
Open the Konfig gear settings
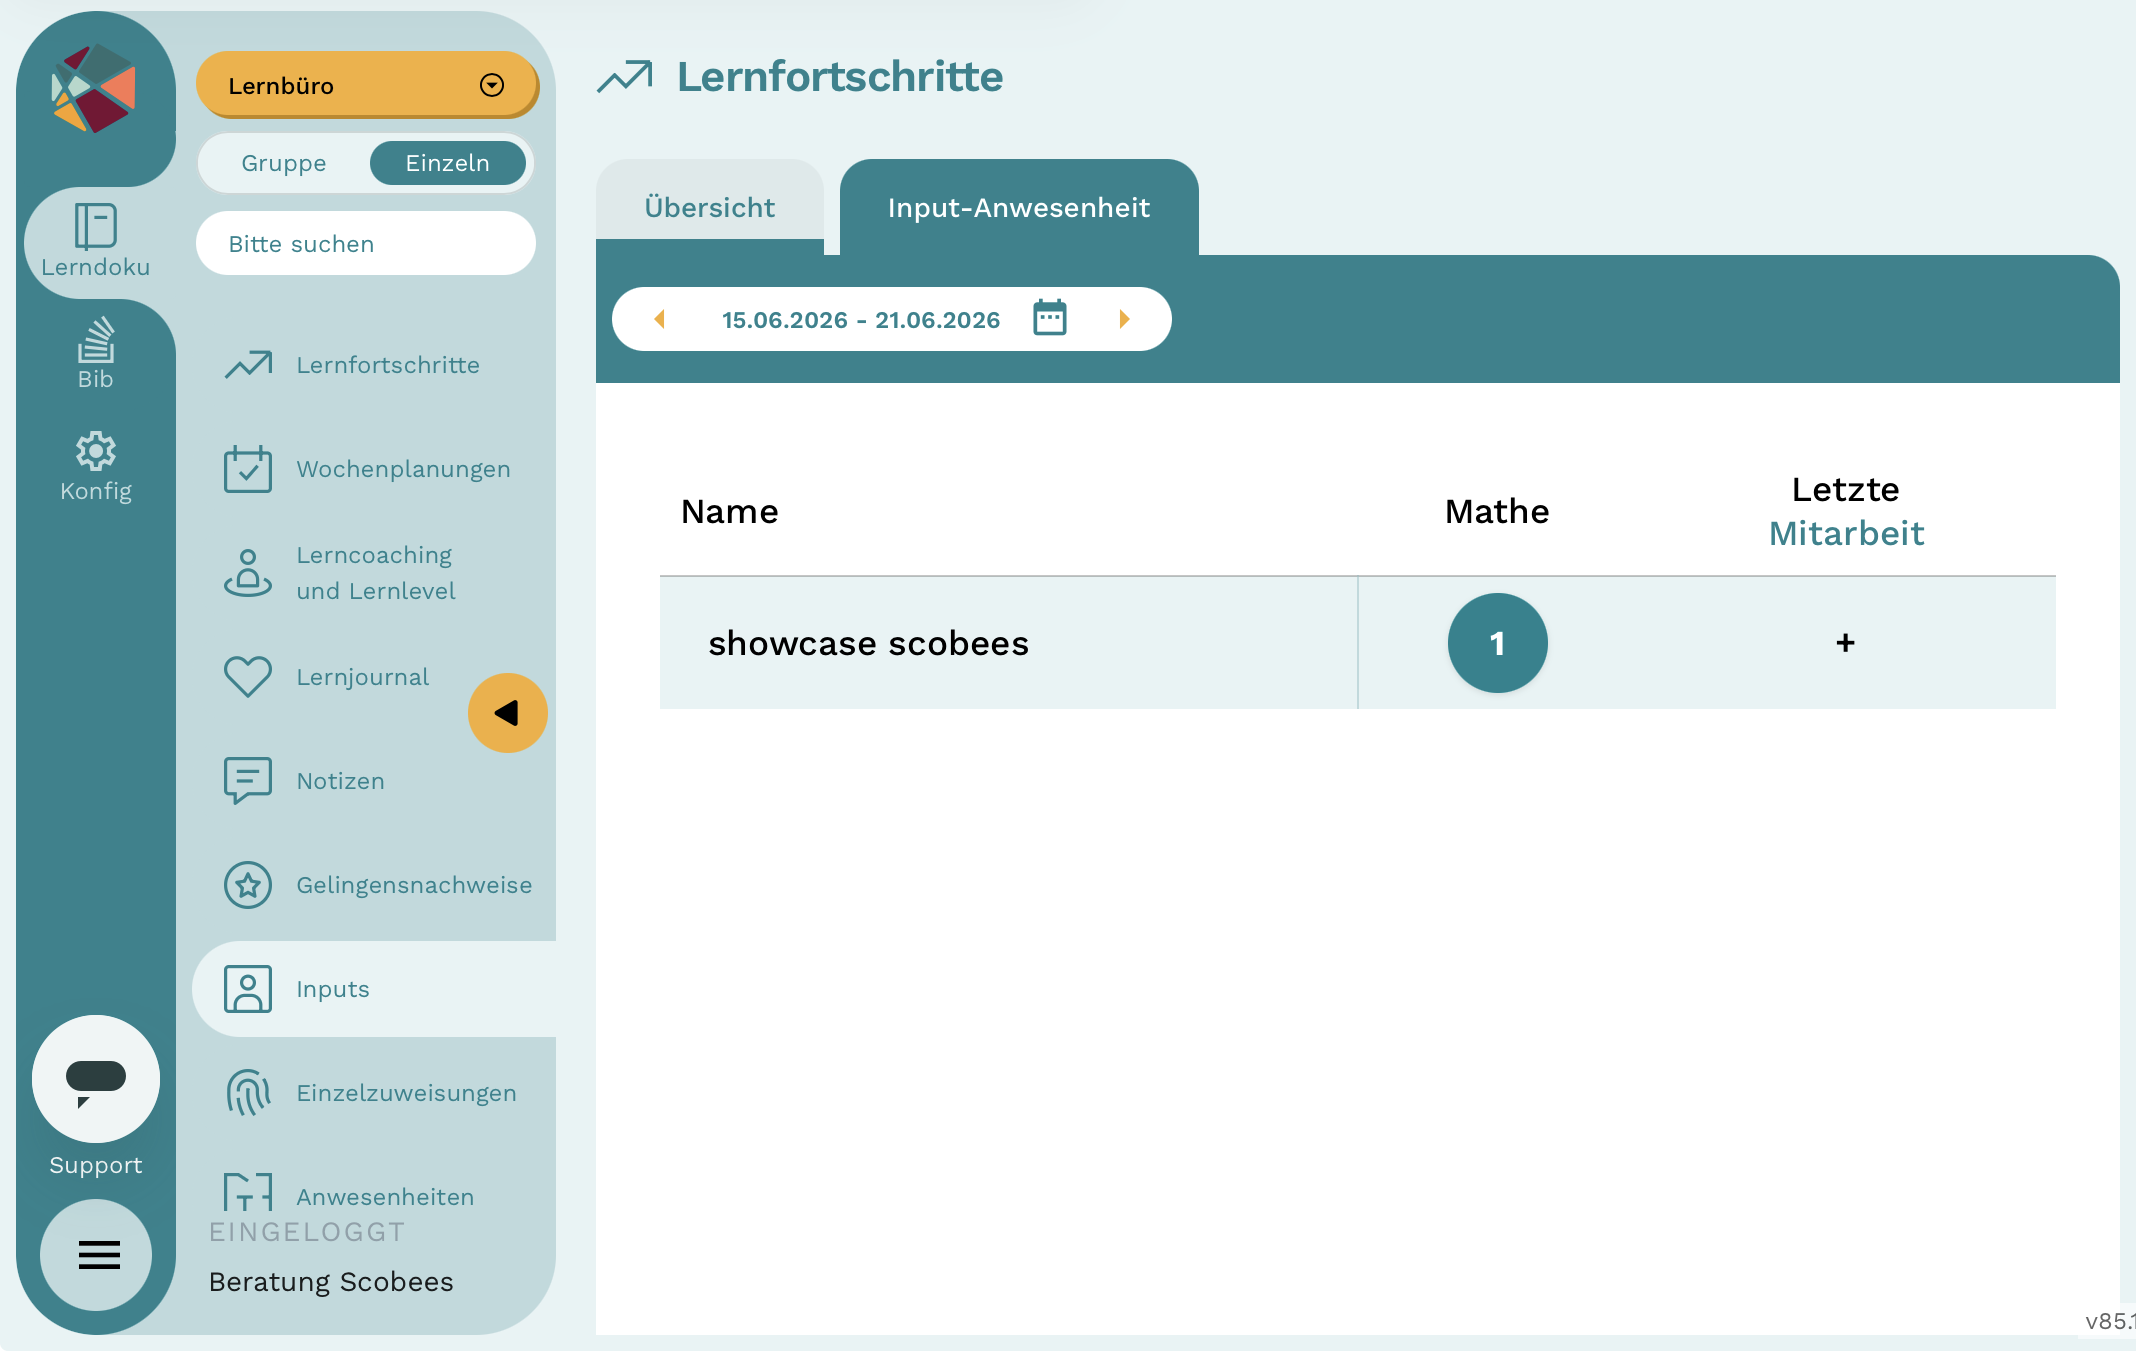[x=96, y=451]
